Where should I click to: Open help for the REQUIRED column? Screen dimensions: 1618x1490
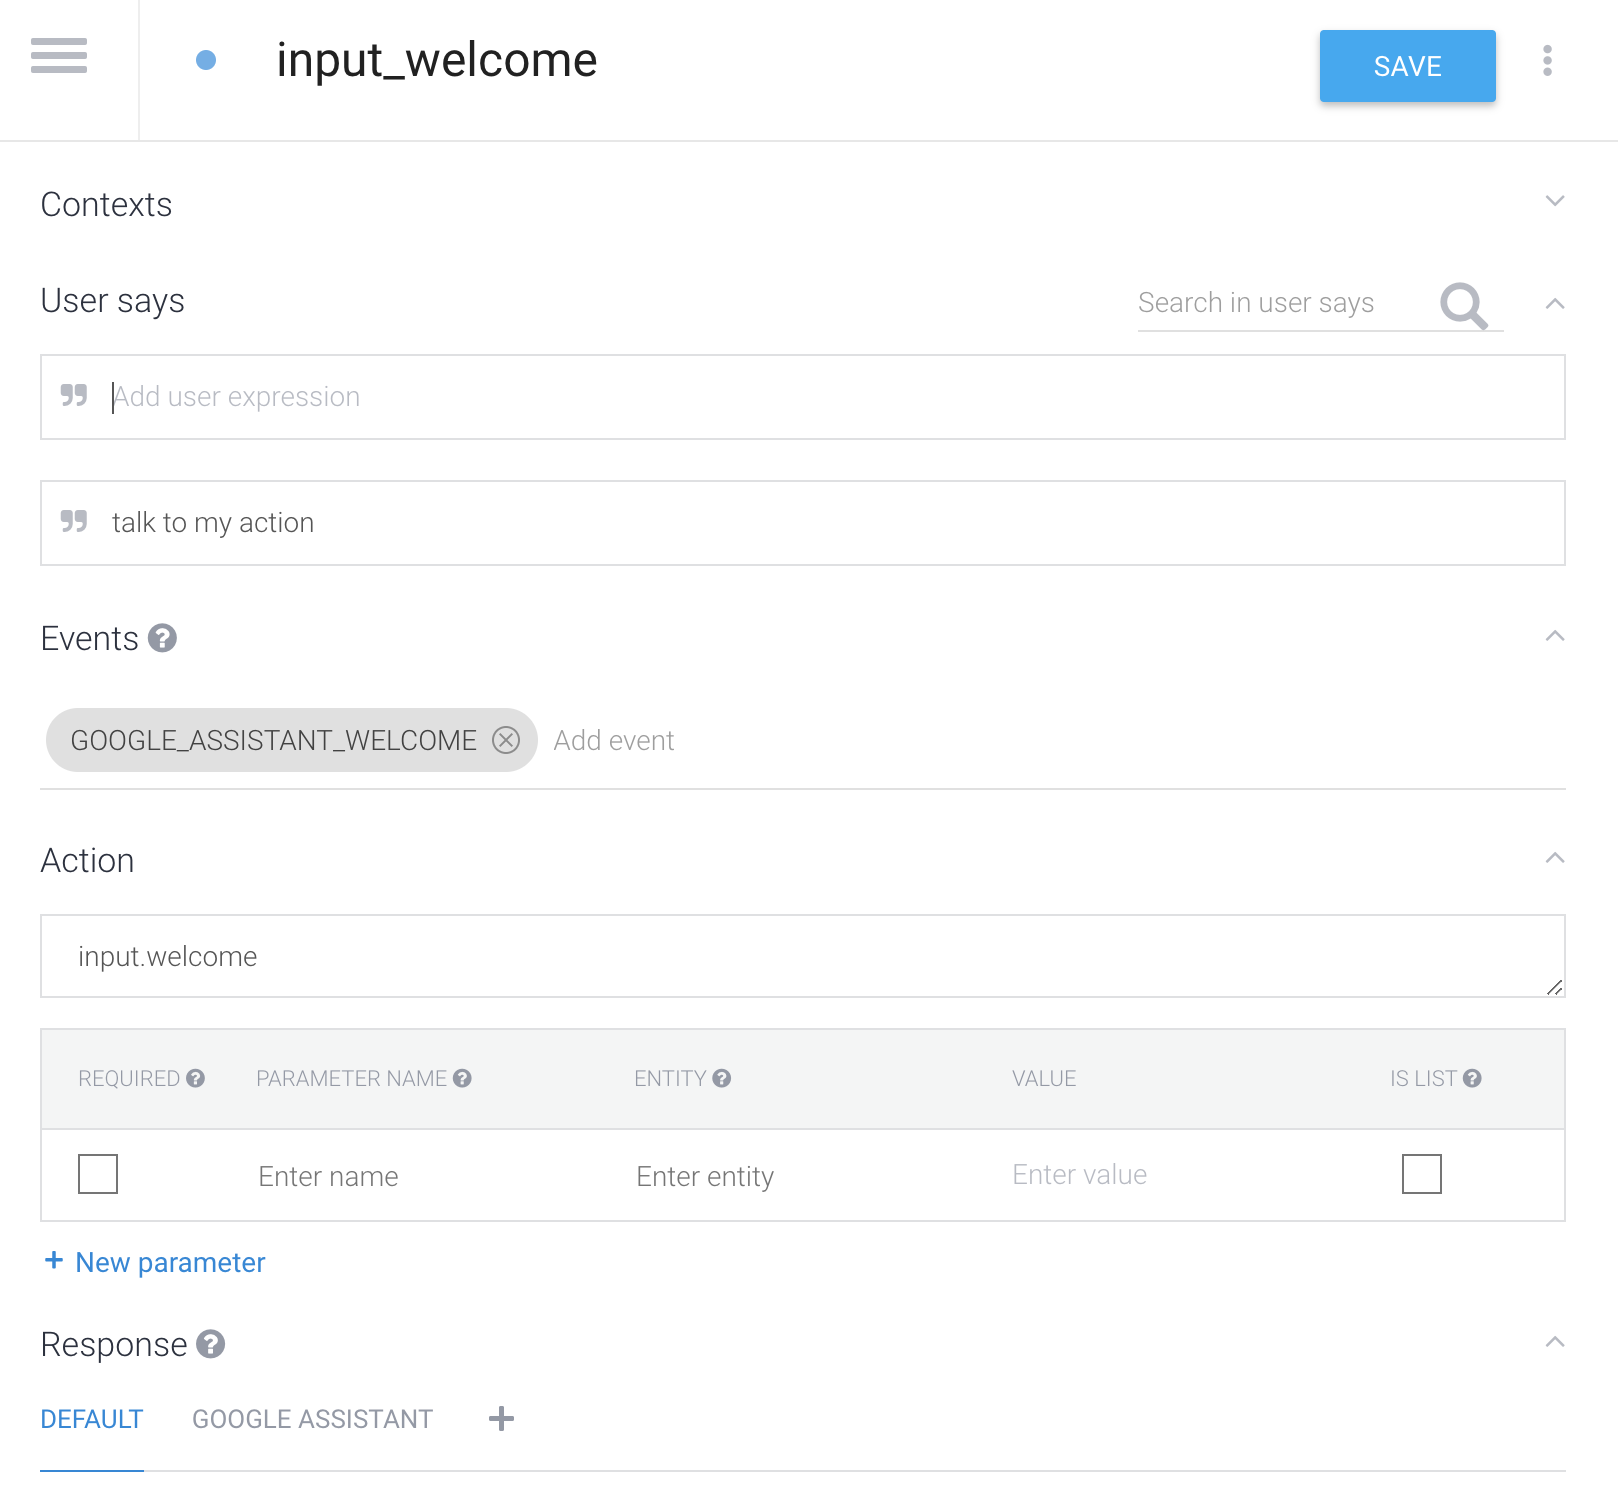[x=195, y=1078]
